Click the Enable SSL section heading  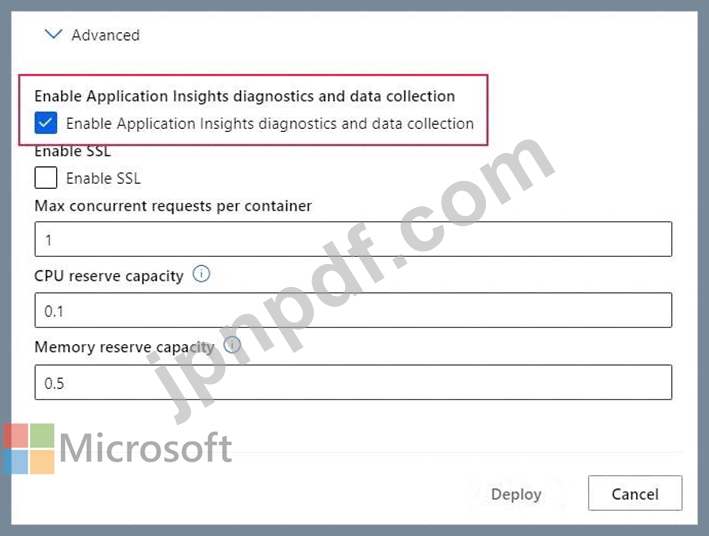72,151
